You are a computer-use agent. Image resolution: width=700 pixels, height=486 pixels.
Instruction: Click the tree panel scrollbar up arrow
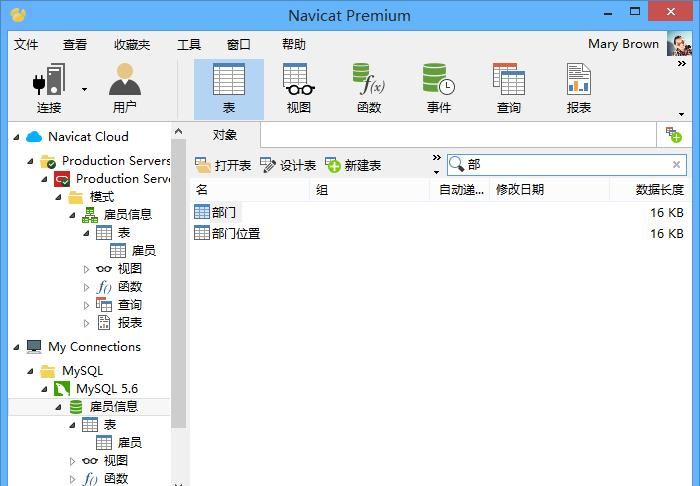[179, 131]
